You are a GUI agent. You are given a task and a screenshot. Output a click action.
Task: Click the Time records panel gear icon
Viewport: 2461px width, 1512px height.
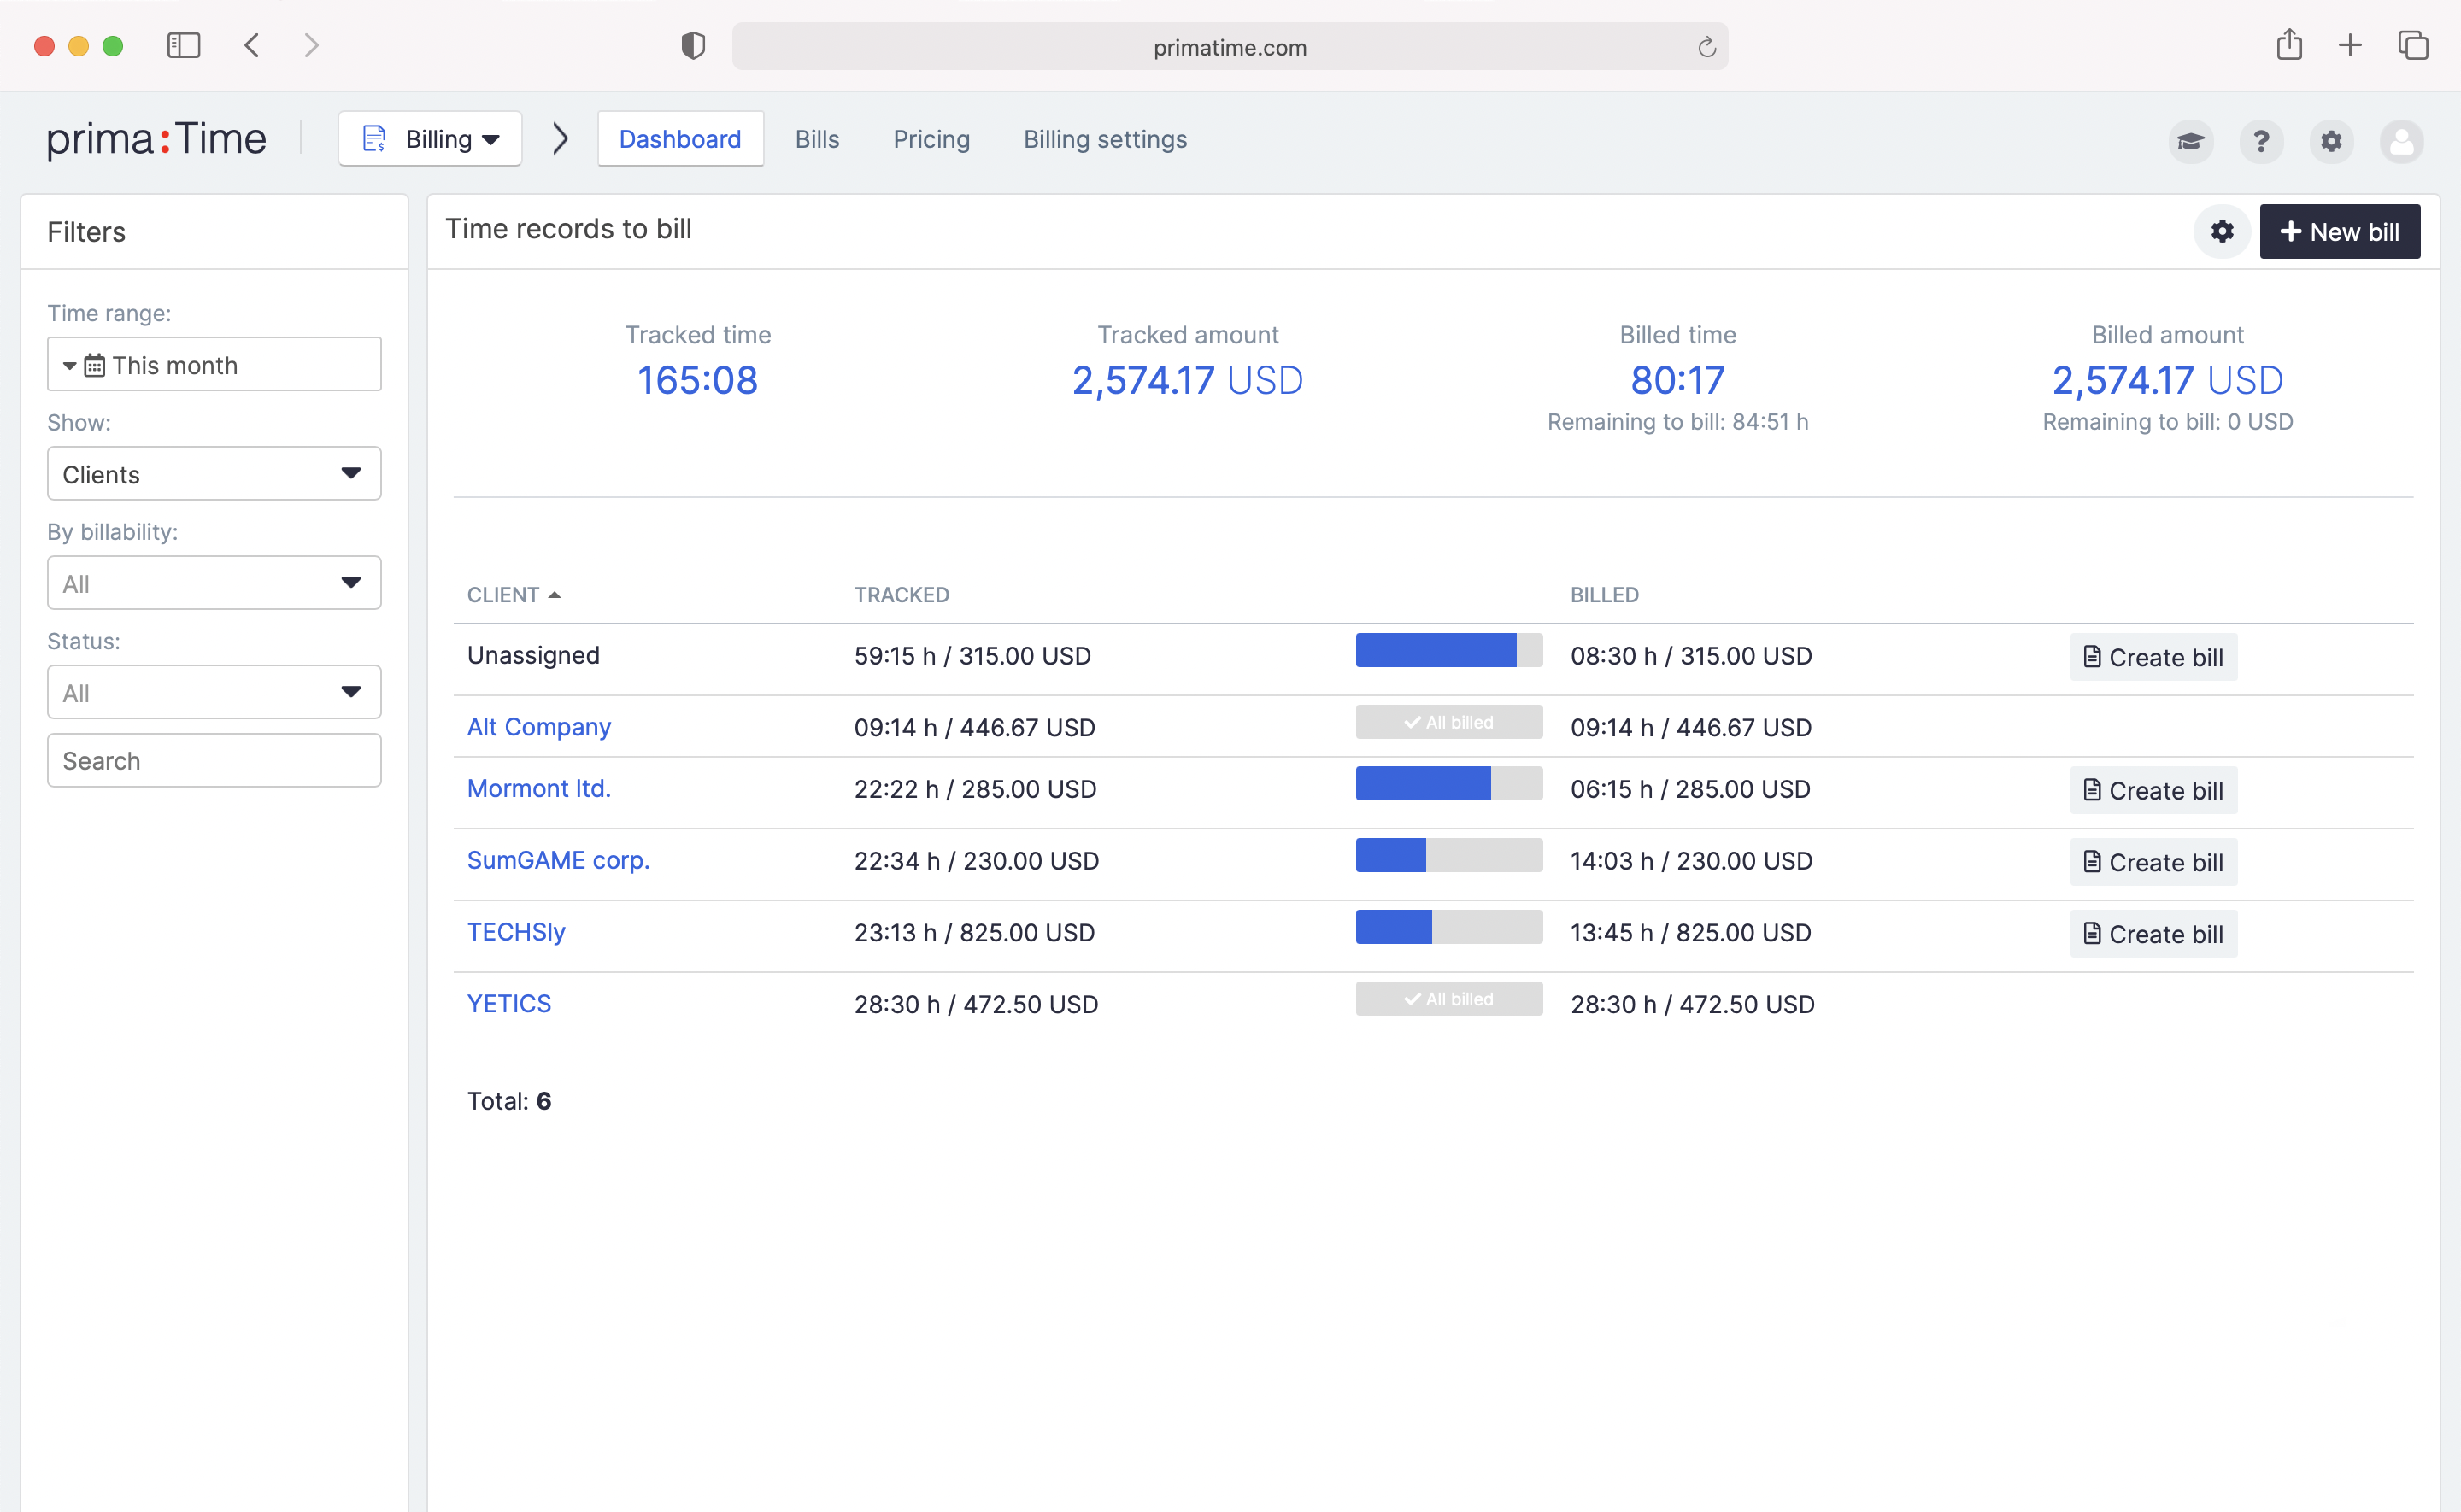pyautogui.click(x=2221, y=232)
